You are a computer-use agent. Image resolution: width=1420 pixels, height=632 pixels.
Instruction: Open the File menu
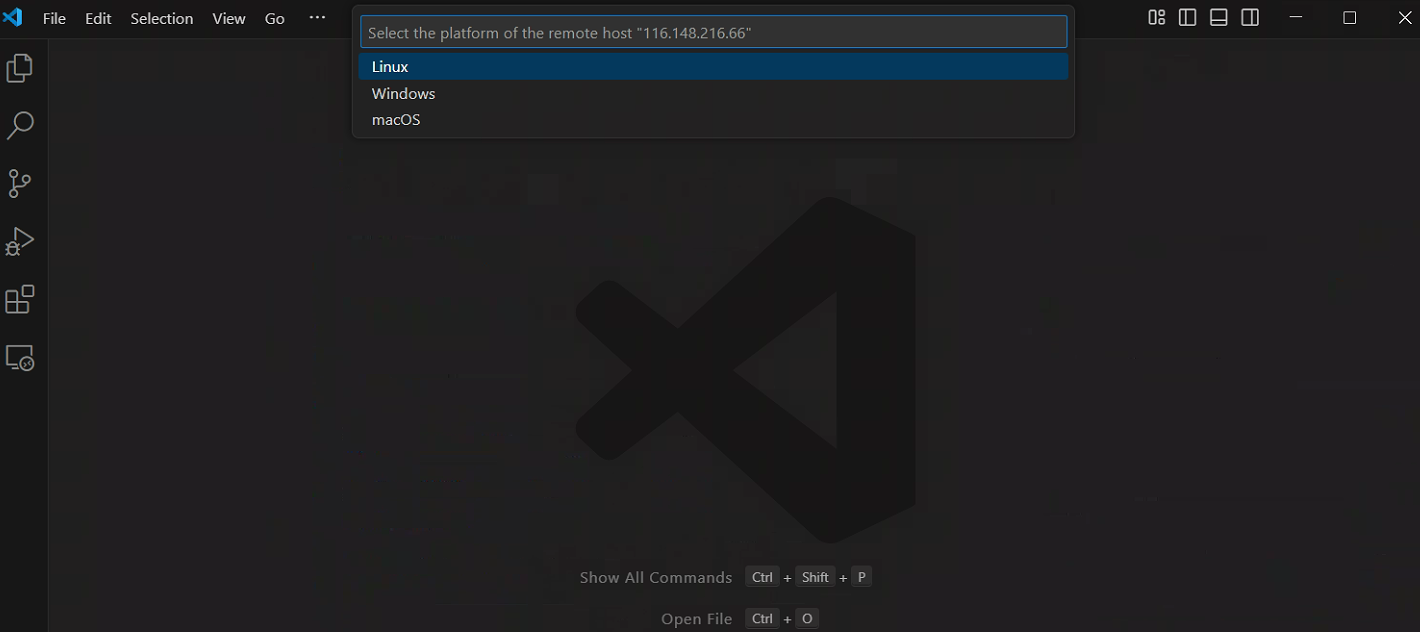55,18
